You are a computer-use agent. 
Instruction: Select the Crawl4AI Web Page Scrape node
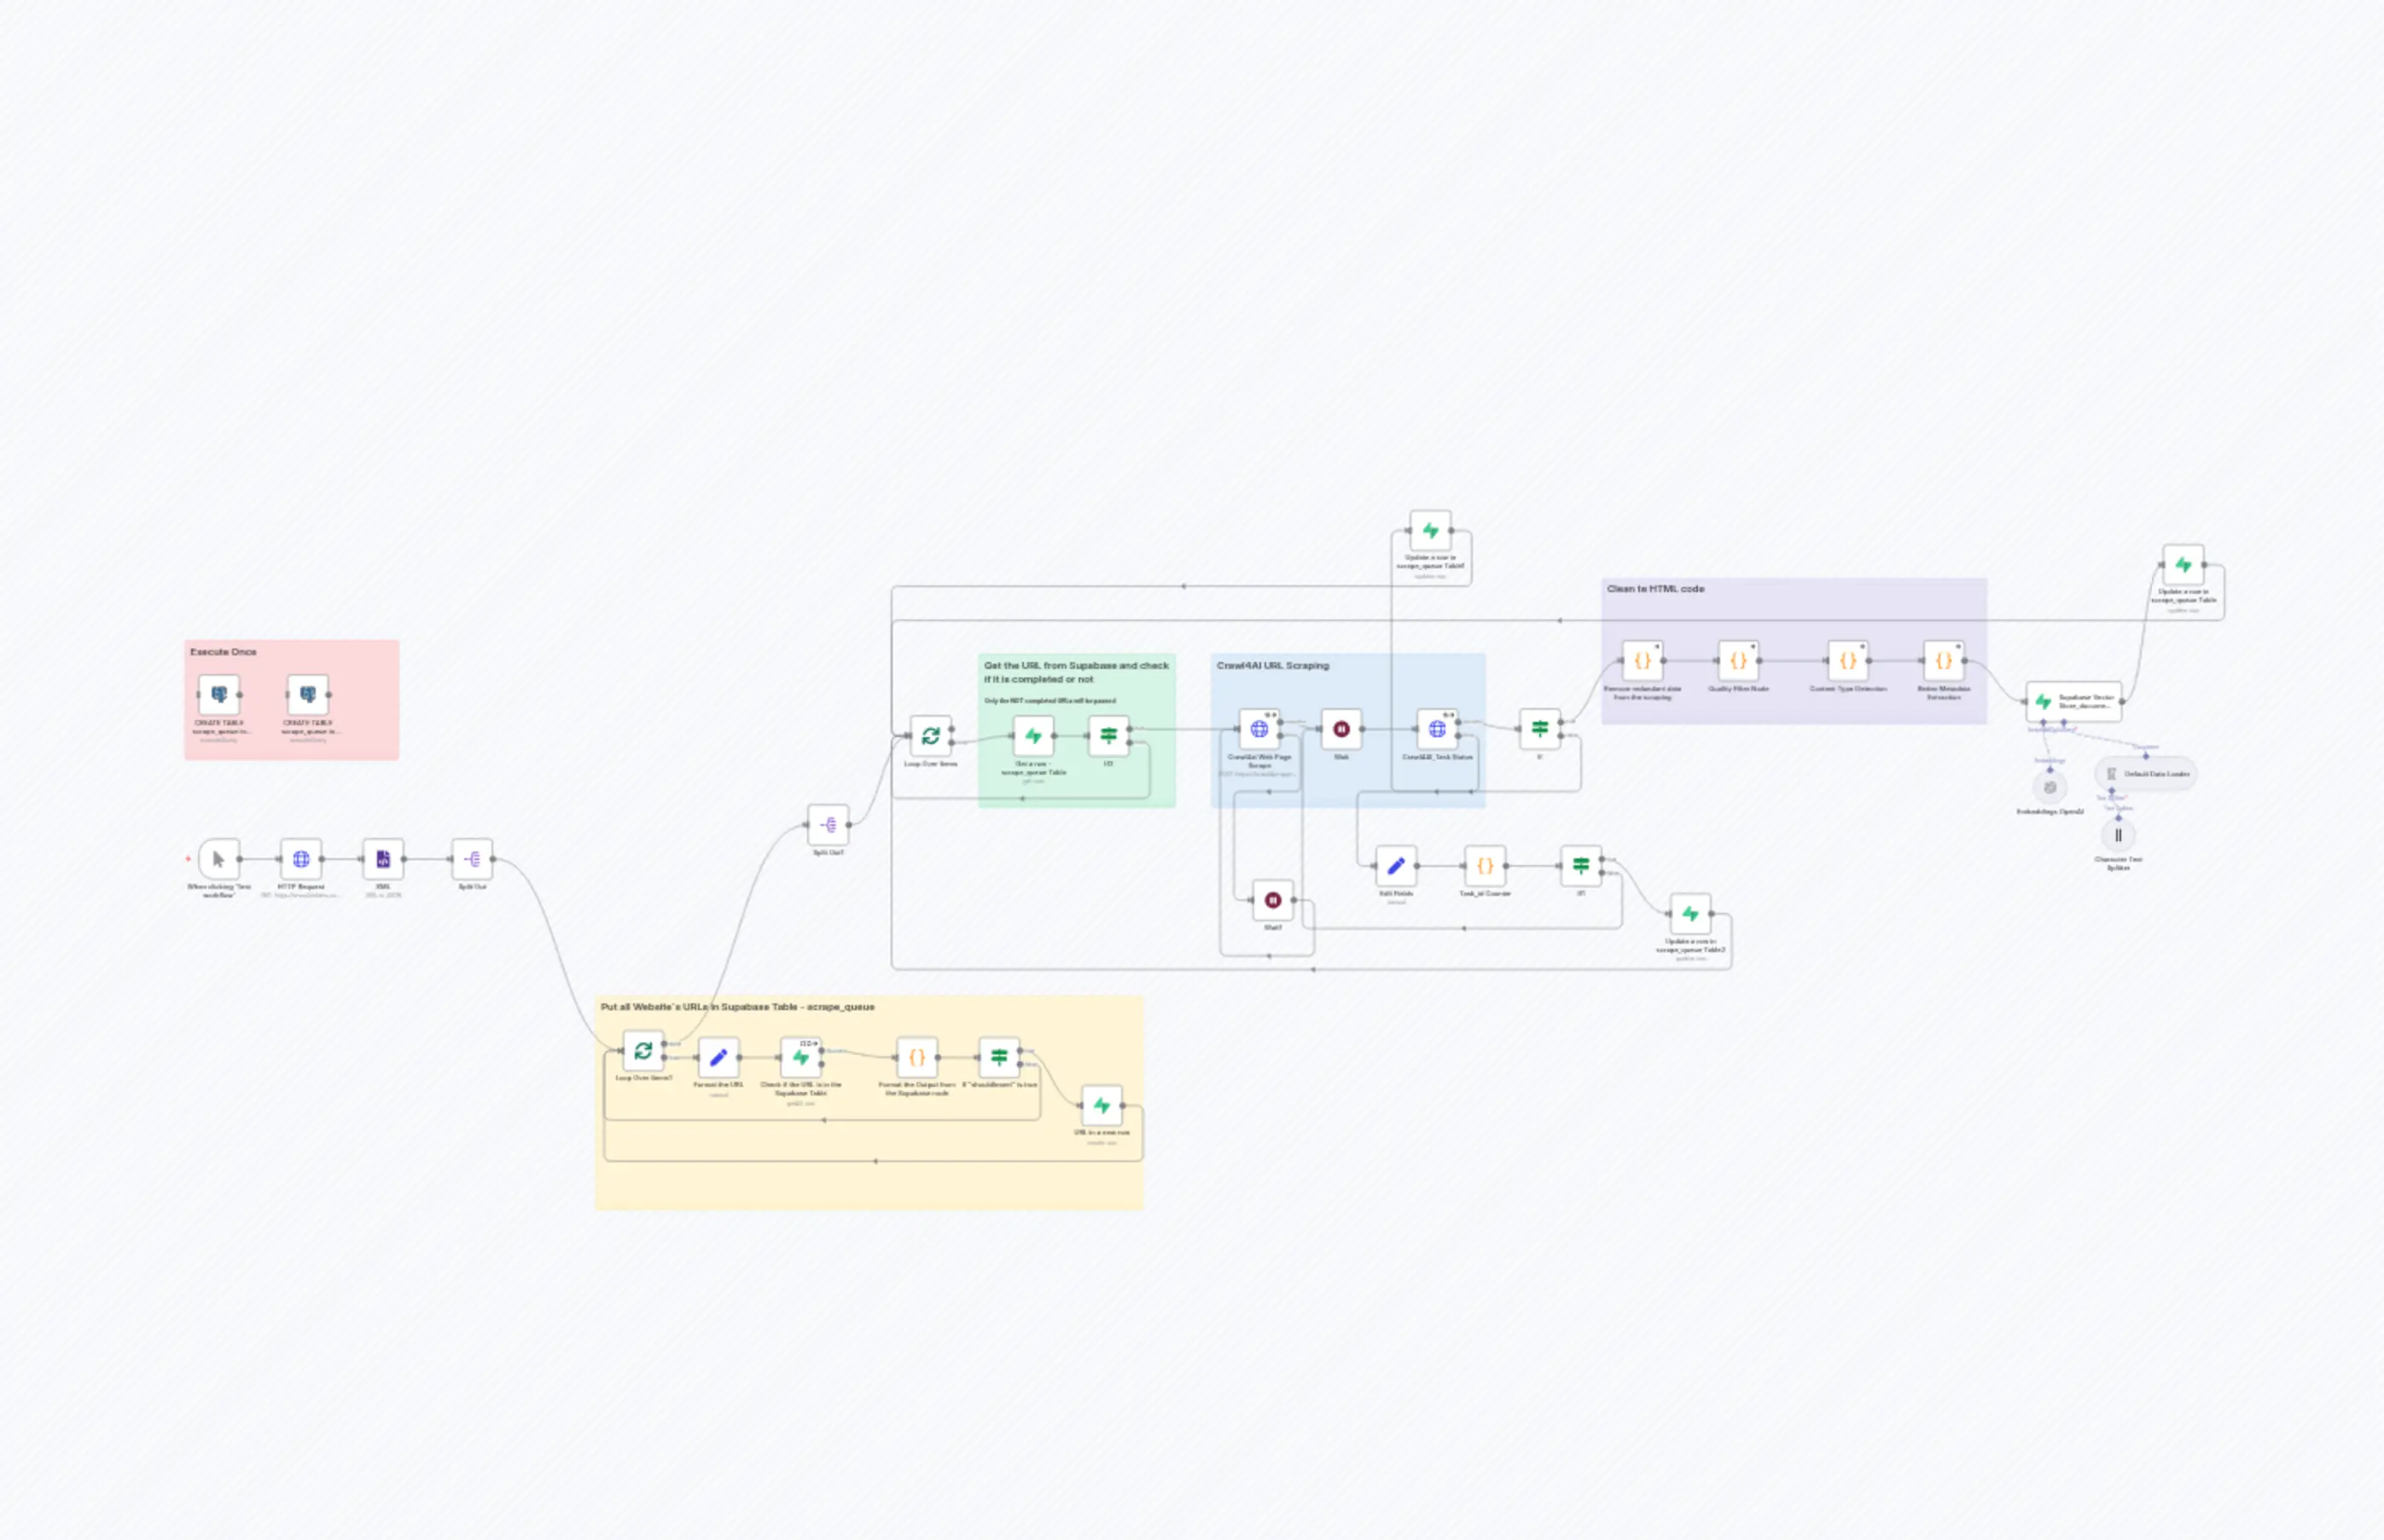(x=1259, y=729)
